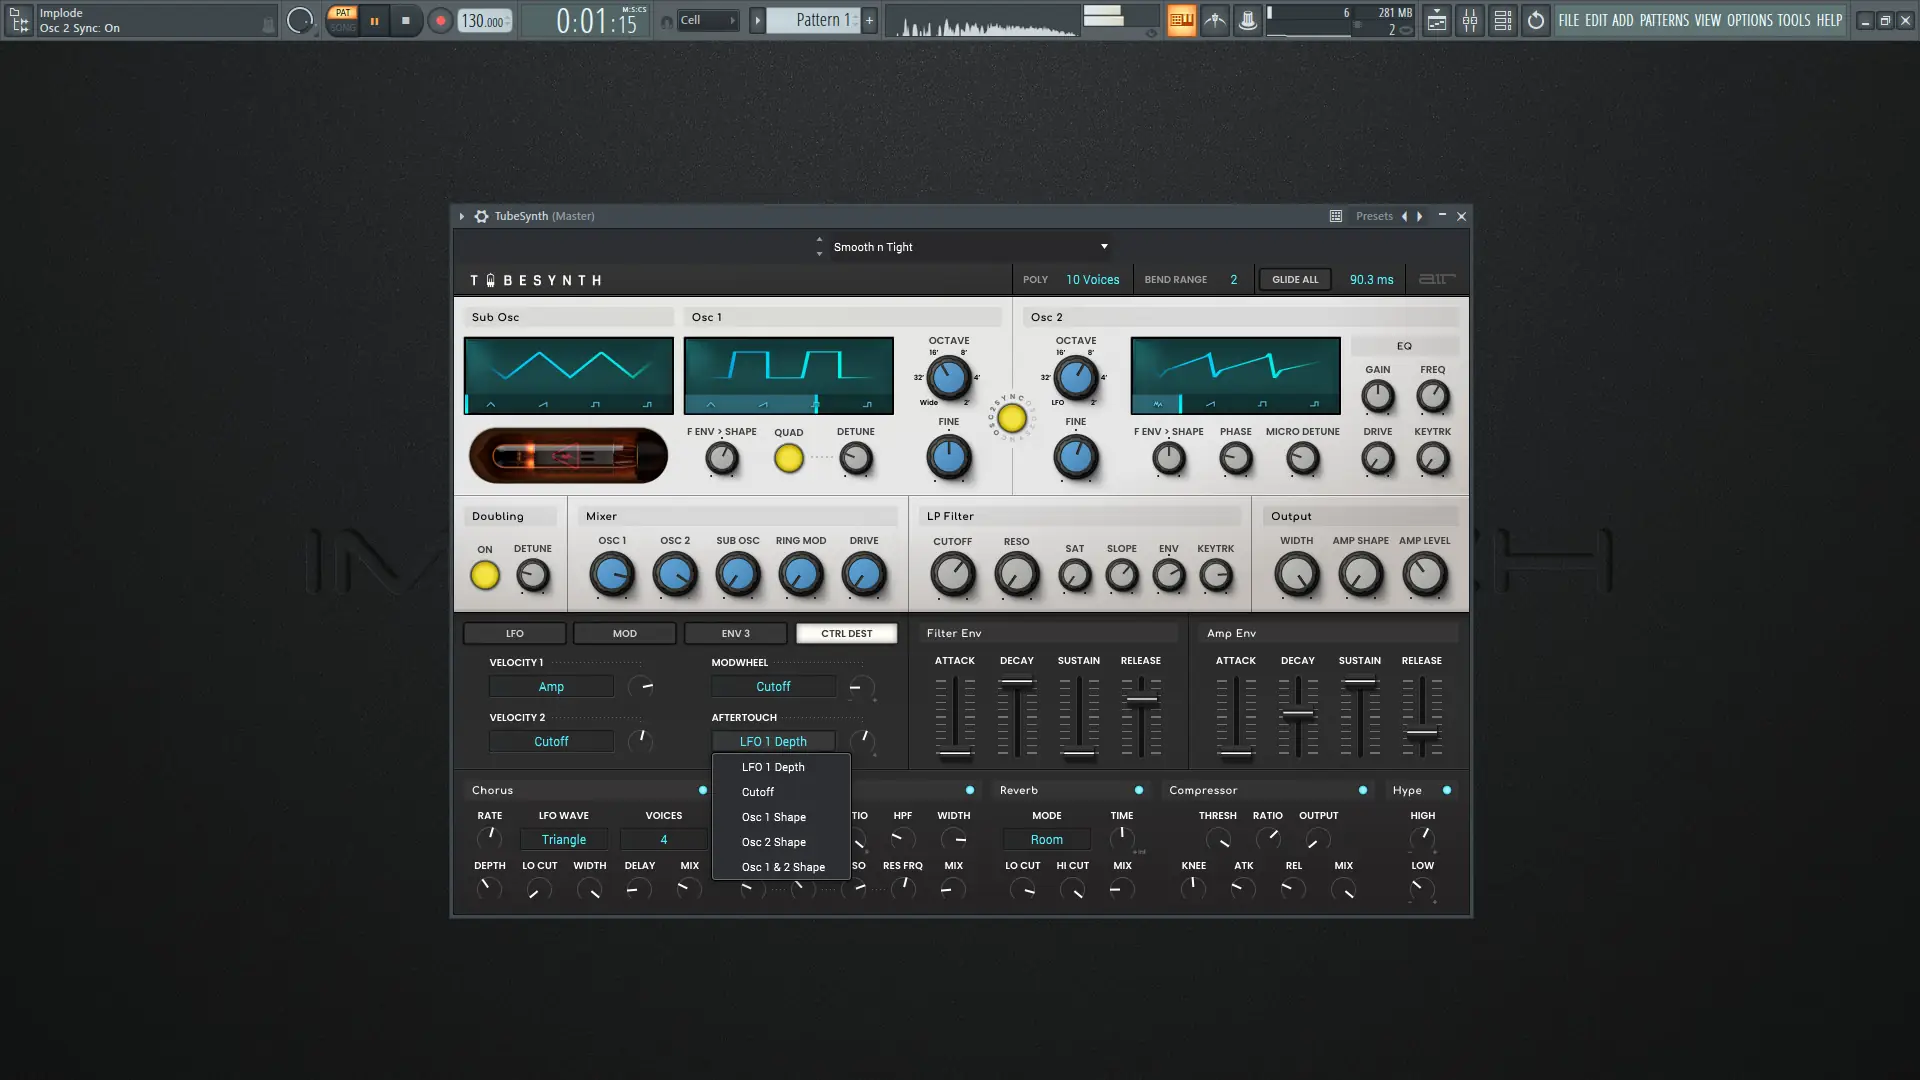Open the mixer window icon
Image resolution: width=1920 pixels, height=1080 pixels.
point(1470,20)
